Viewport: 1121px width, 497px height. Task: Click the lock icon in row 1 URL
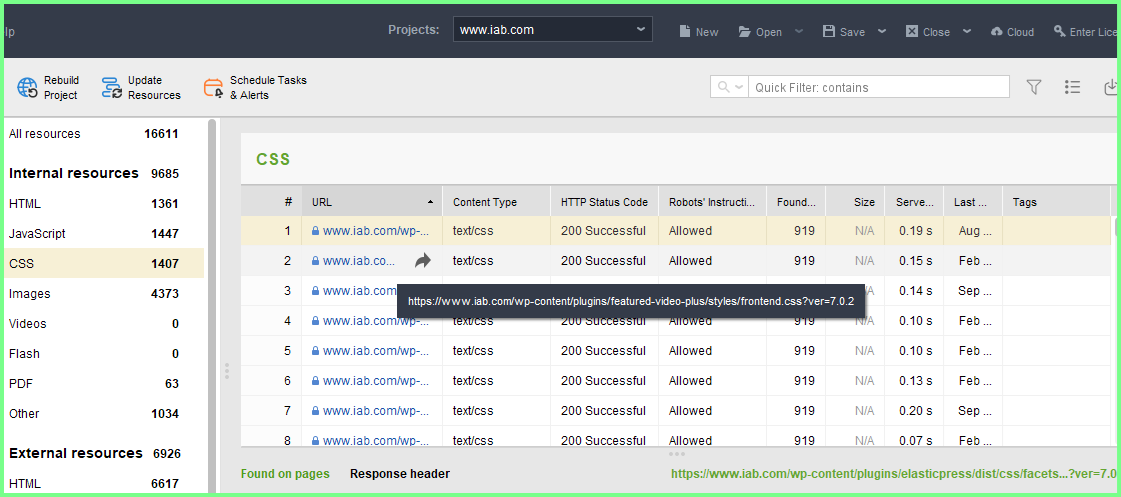pyautogui.click(x=315, y=231)
